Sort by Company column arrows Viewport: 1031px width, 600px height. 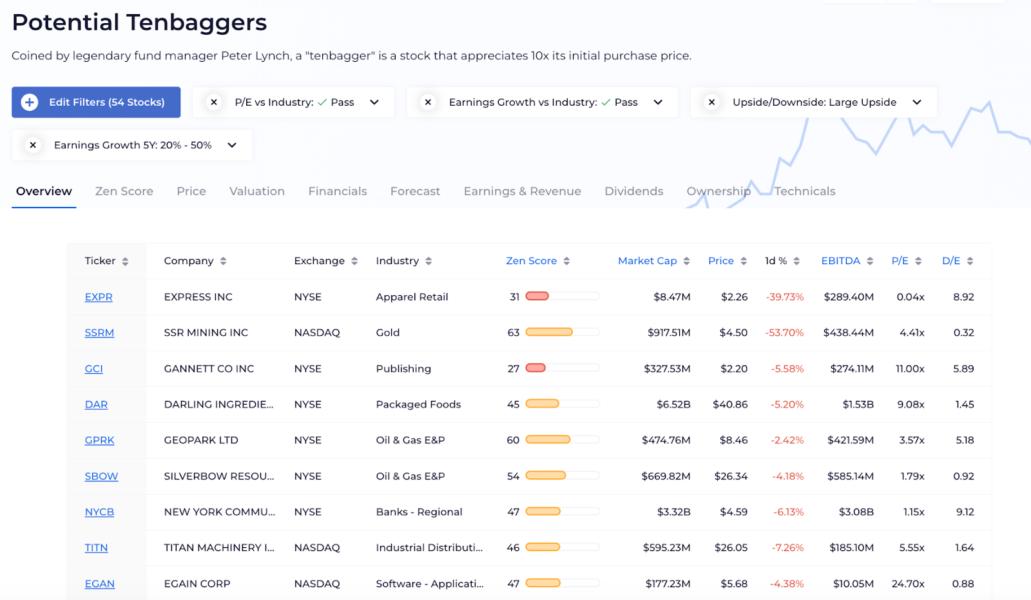(x=223, y=262)
